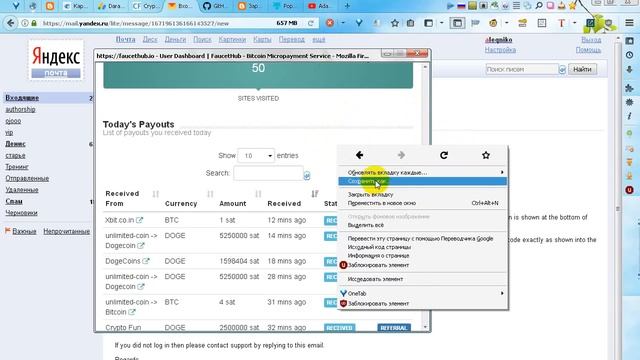Viewport: 640px width, 360px height.
Task: Click the back arrow in the context menu
Action: click(x=359, y=155)
